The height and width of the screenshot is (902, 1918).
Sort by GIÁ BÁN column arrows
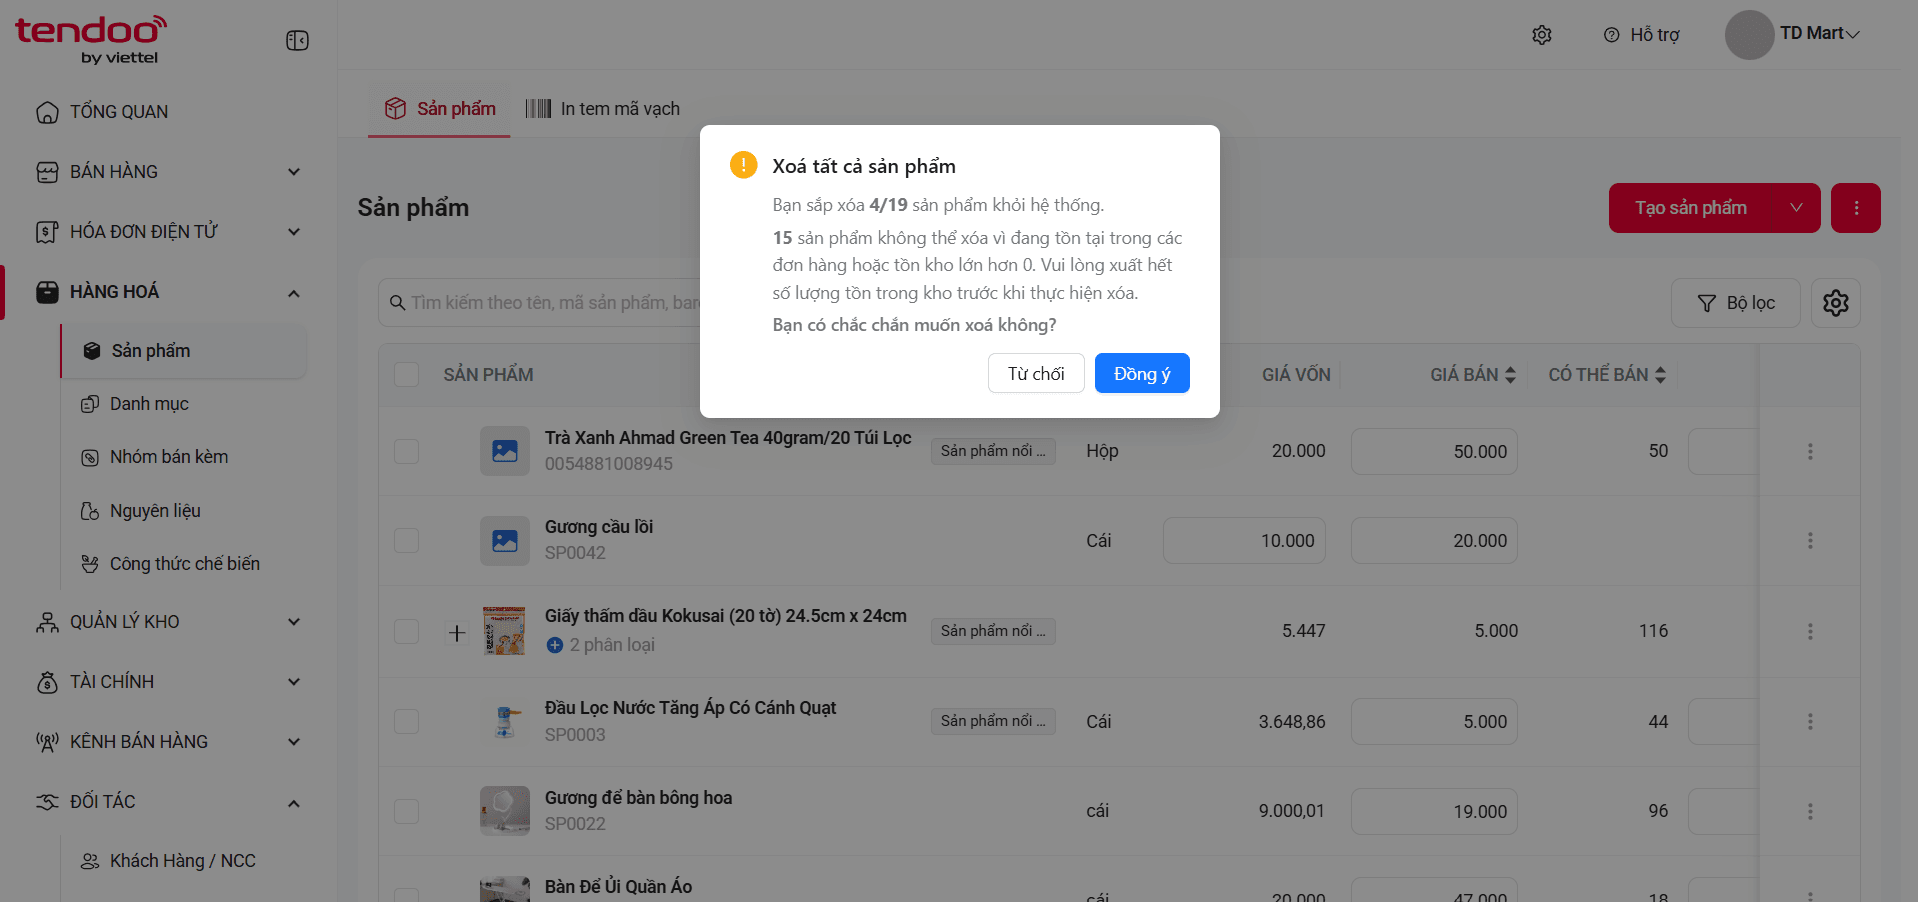click(1510, 375)
